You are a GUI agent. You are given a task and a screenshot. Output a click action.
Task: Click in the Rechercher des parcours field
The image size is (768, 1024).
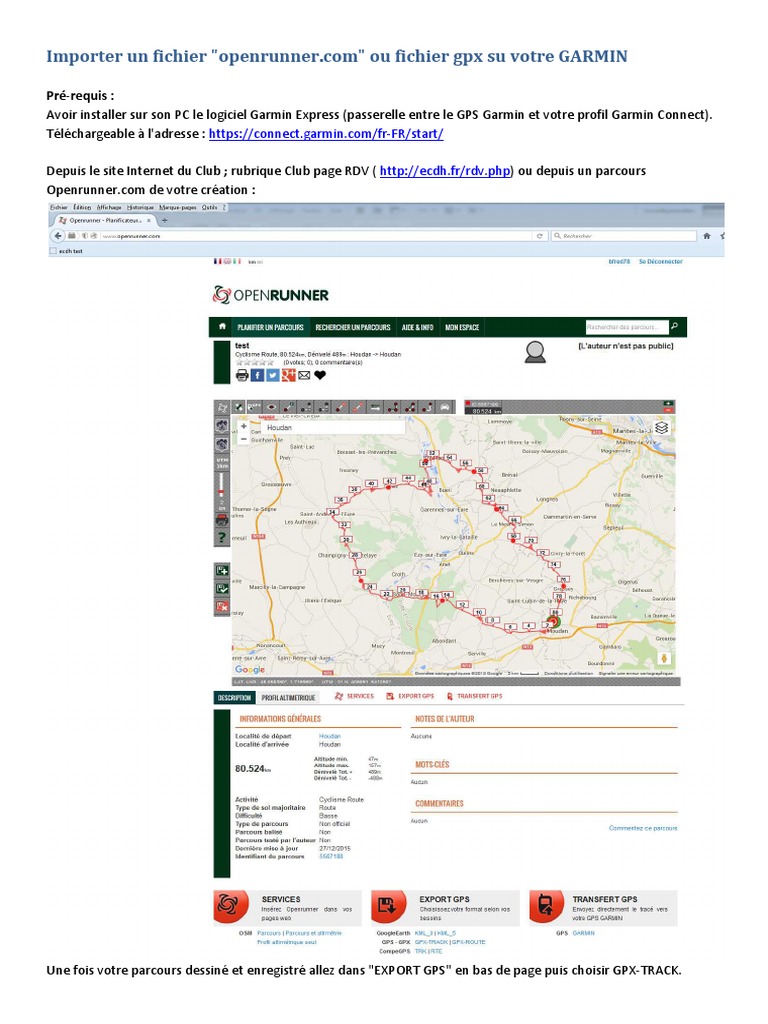point(626,327)
